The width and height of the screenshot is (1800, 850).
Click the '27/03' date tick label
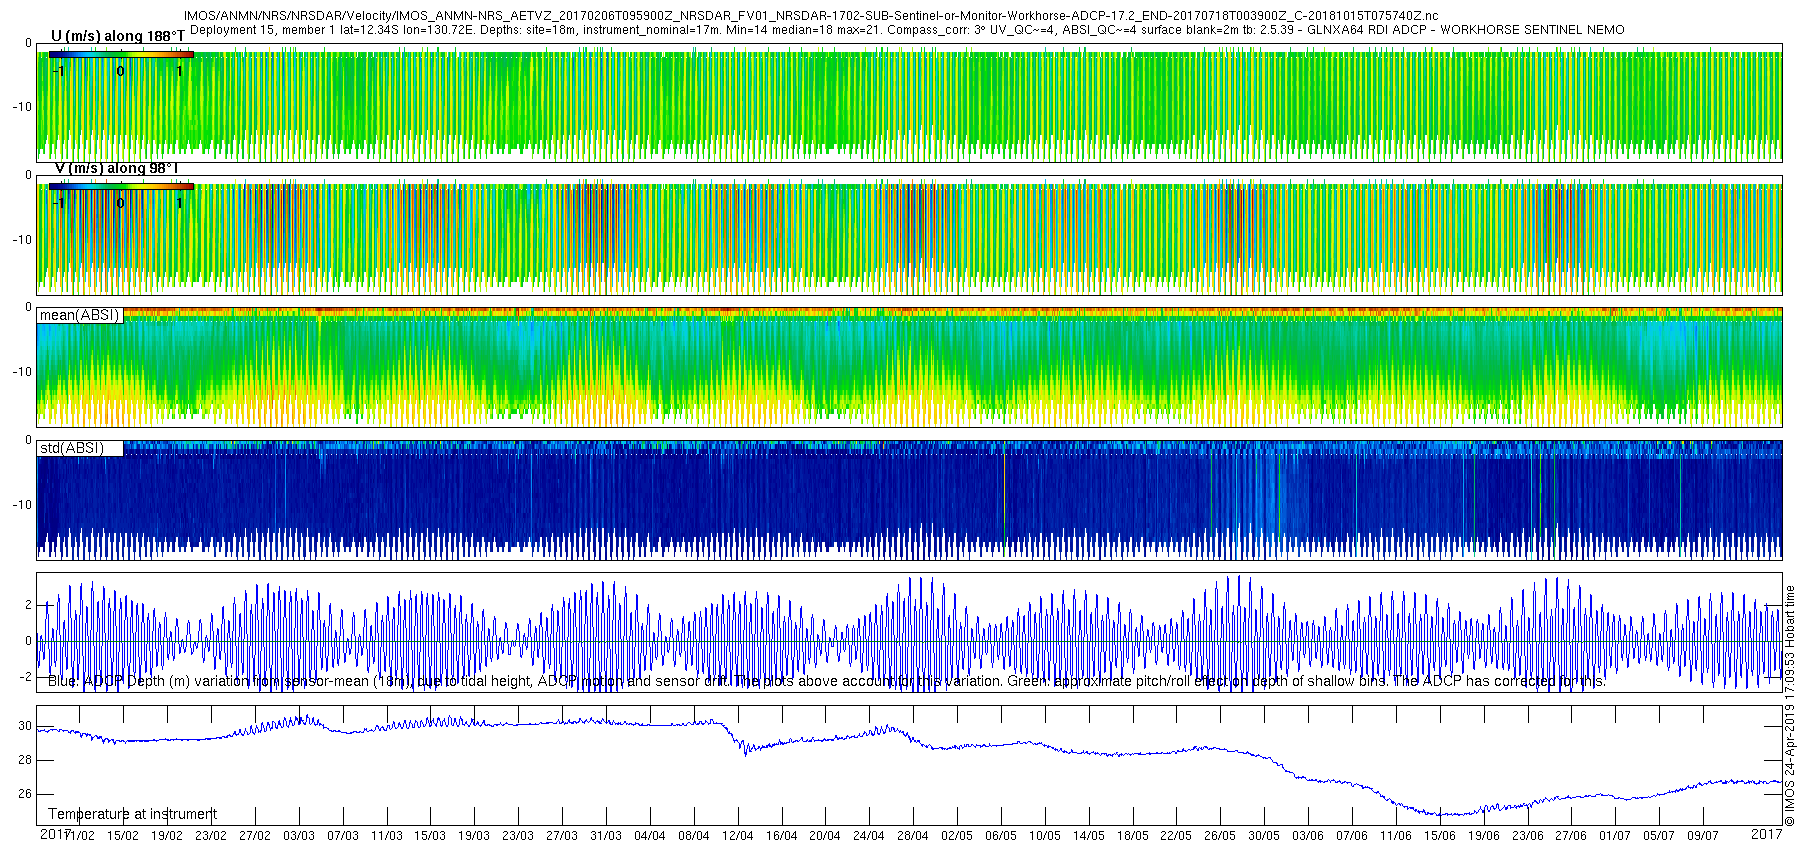562,836
